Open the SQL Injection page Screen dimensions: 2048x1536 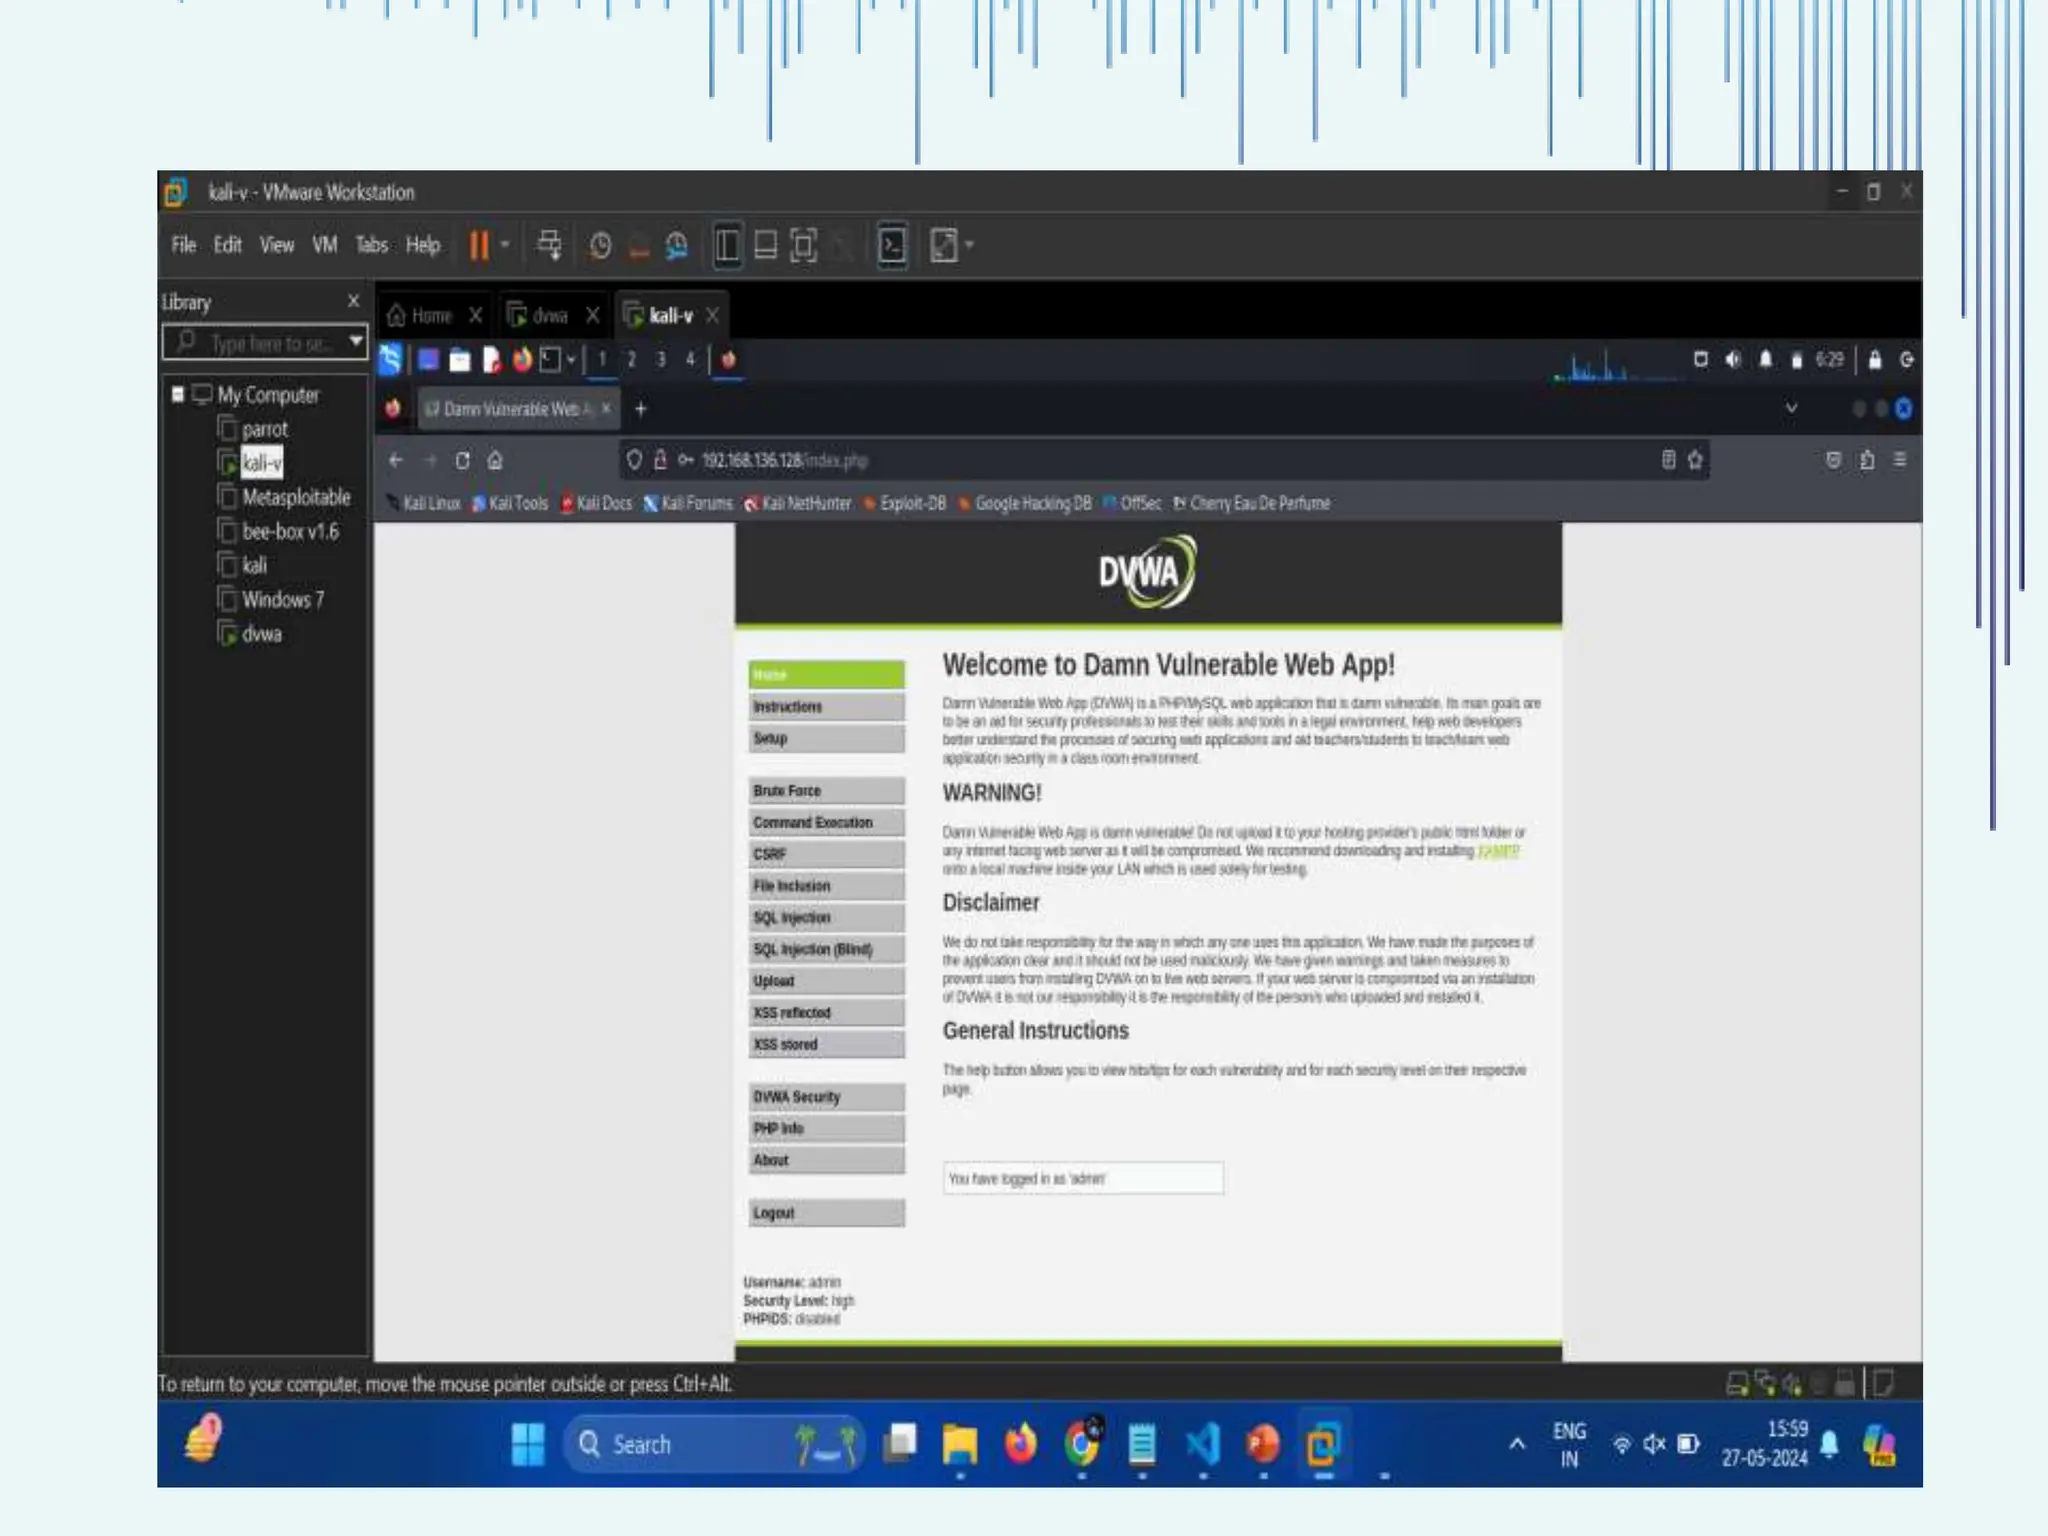click(x=825, y=917)
